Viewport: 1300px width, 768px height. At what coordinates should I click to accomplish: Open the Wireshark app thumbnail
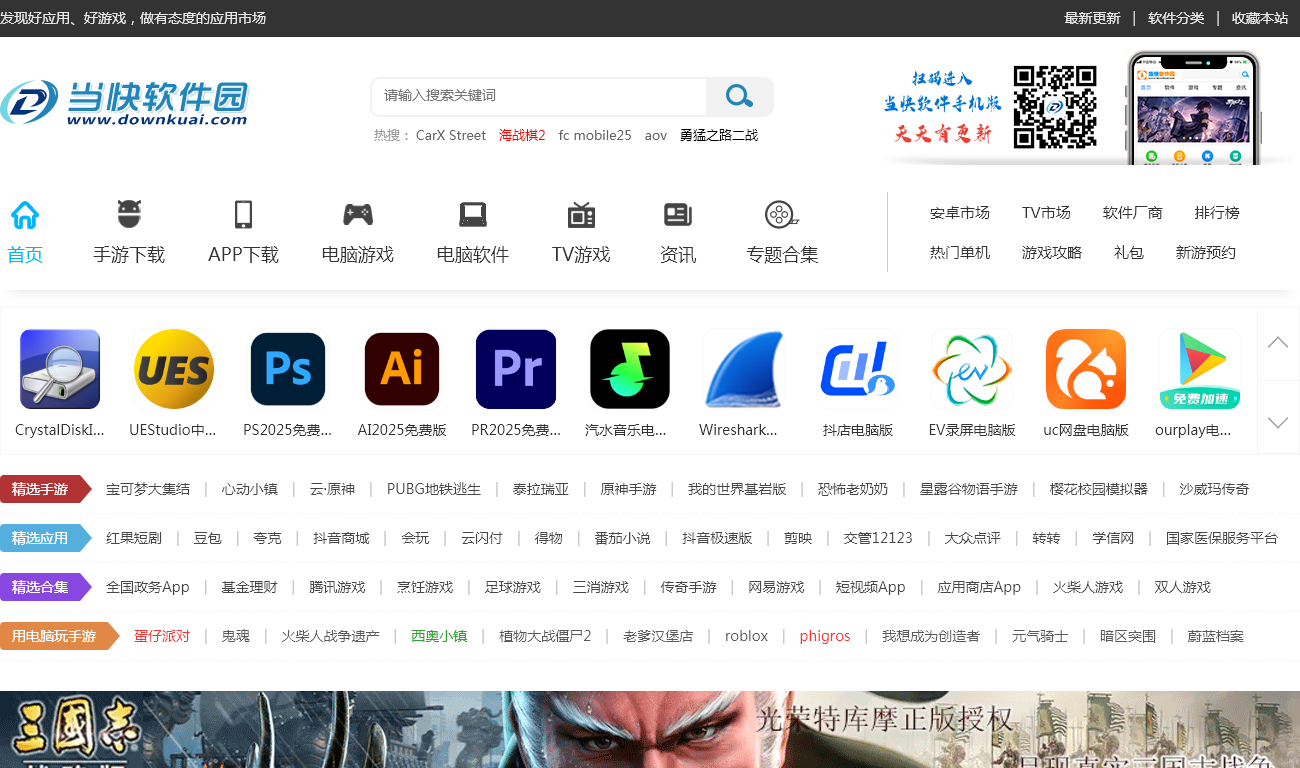click(743, 369)
